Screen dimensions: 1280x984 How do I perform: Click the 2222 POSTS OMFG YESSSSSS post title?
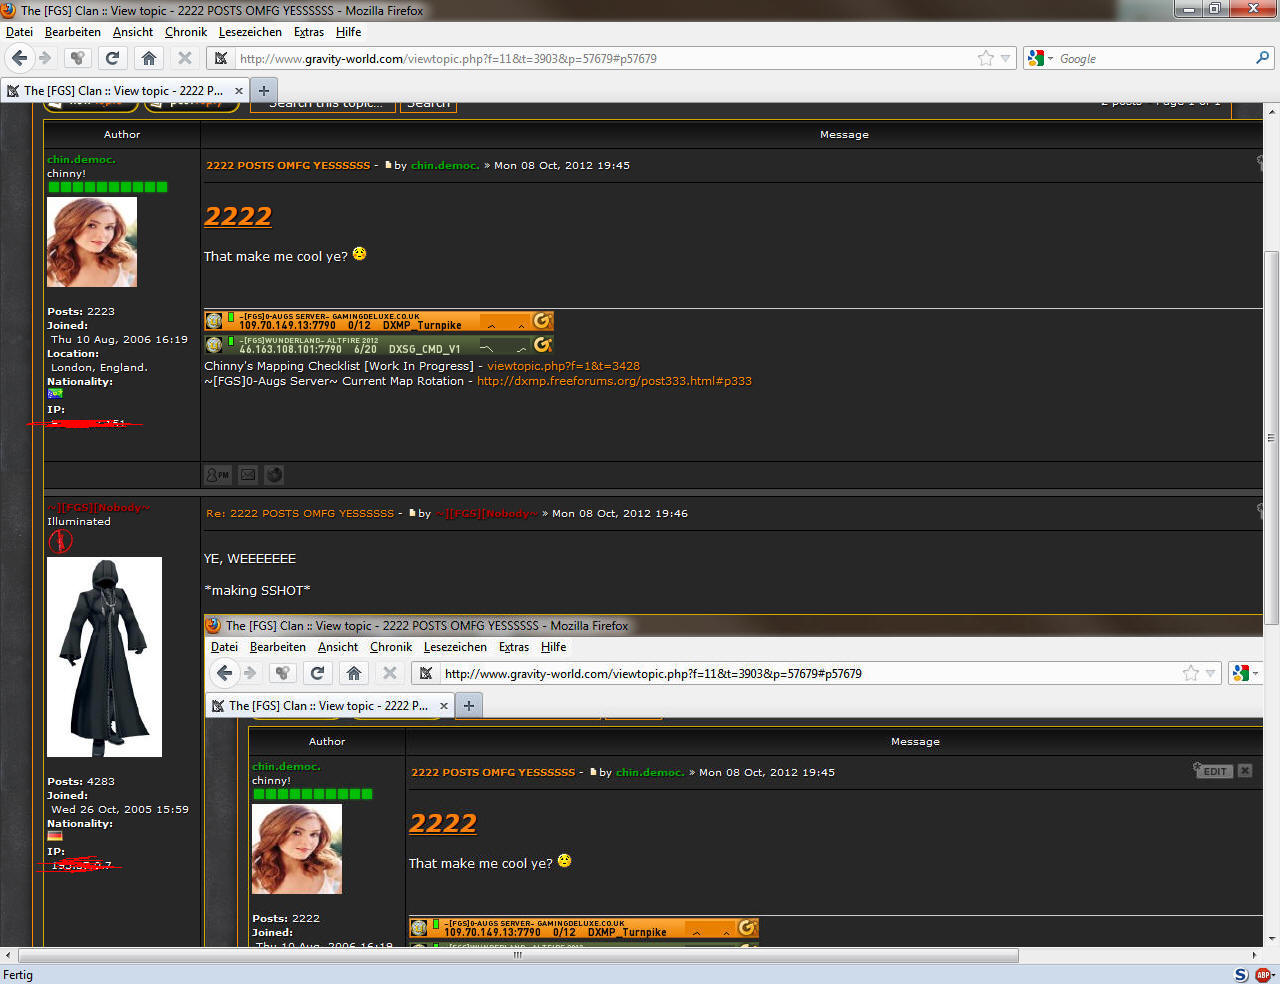288,166
